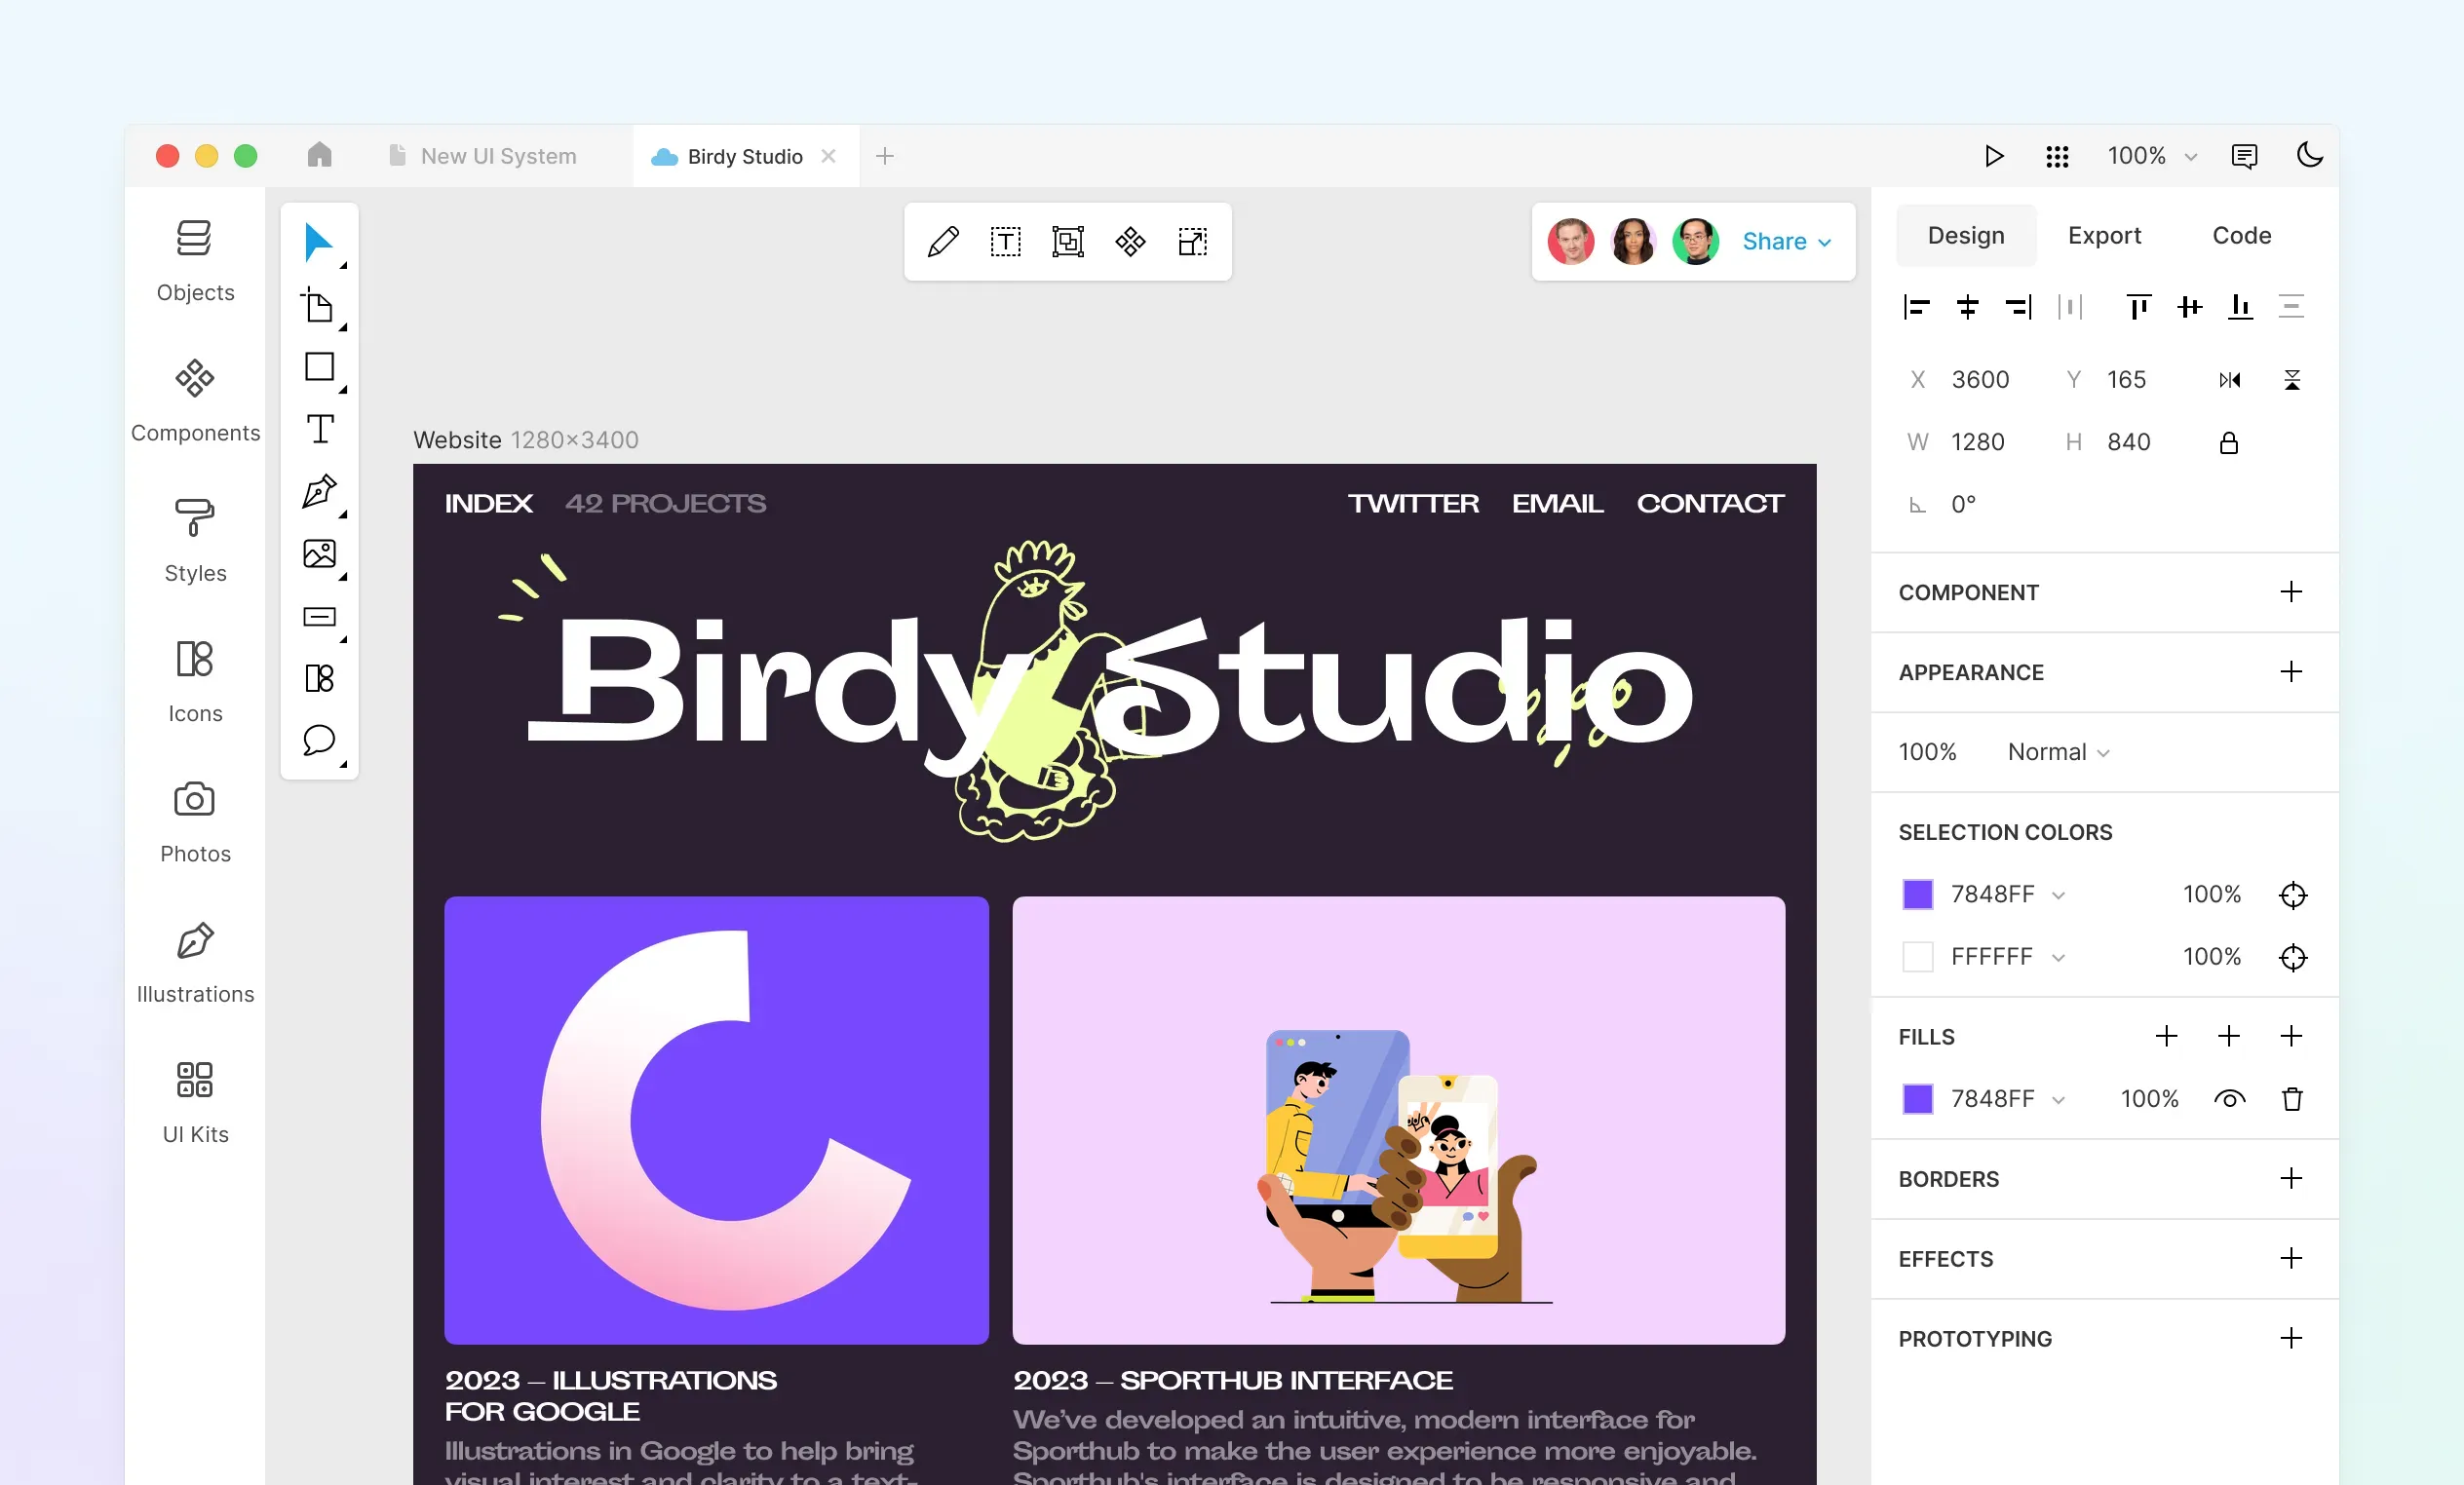Open dropdown for 7848FF selection color

pyautogui.click(x=2058, y=895)
